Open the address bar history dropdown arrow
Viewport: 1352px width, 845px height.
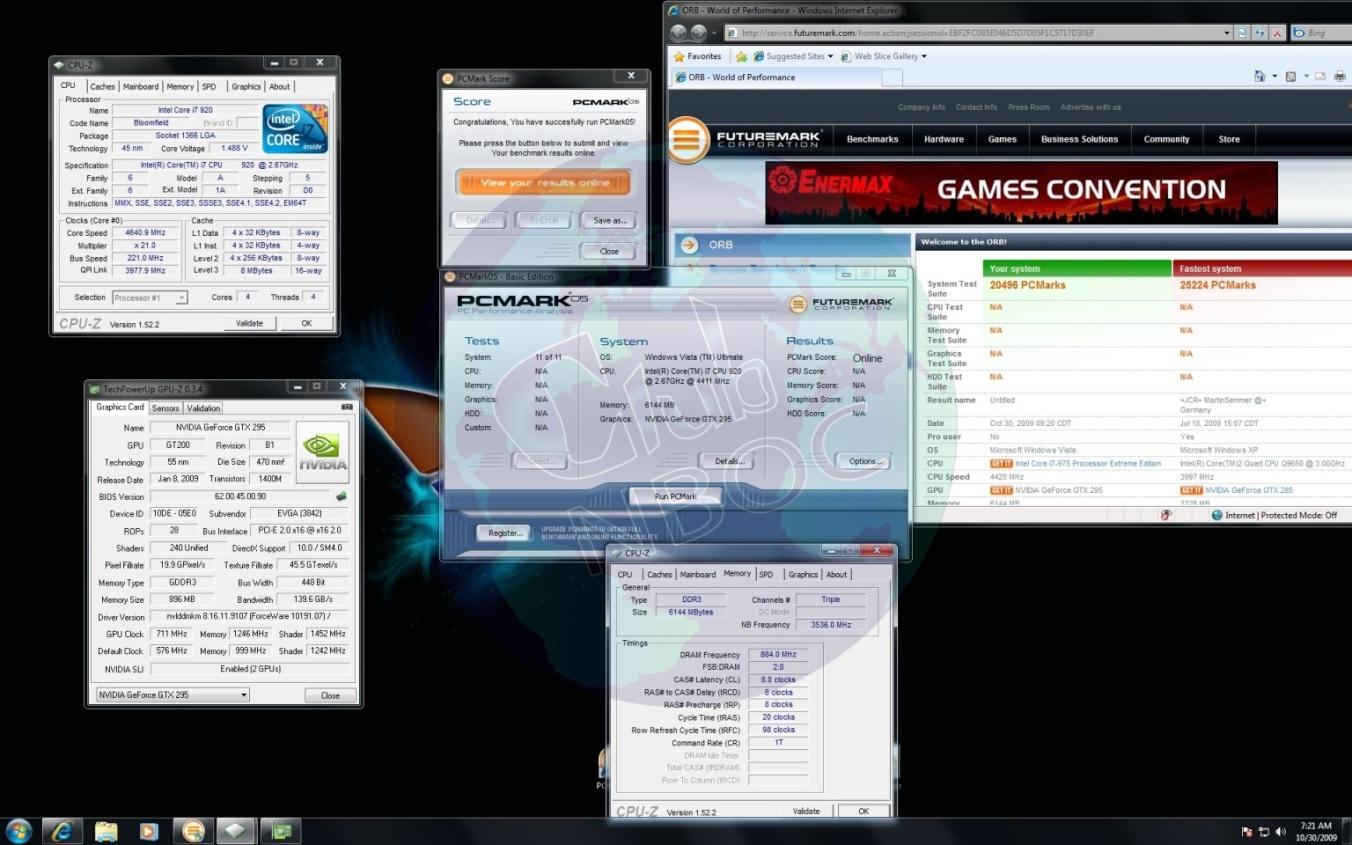(1227, 33)
